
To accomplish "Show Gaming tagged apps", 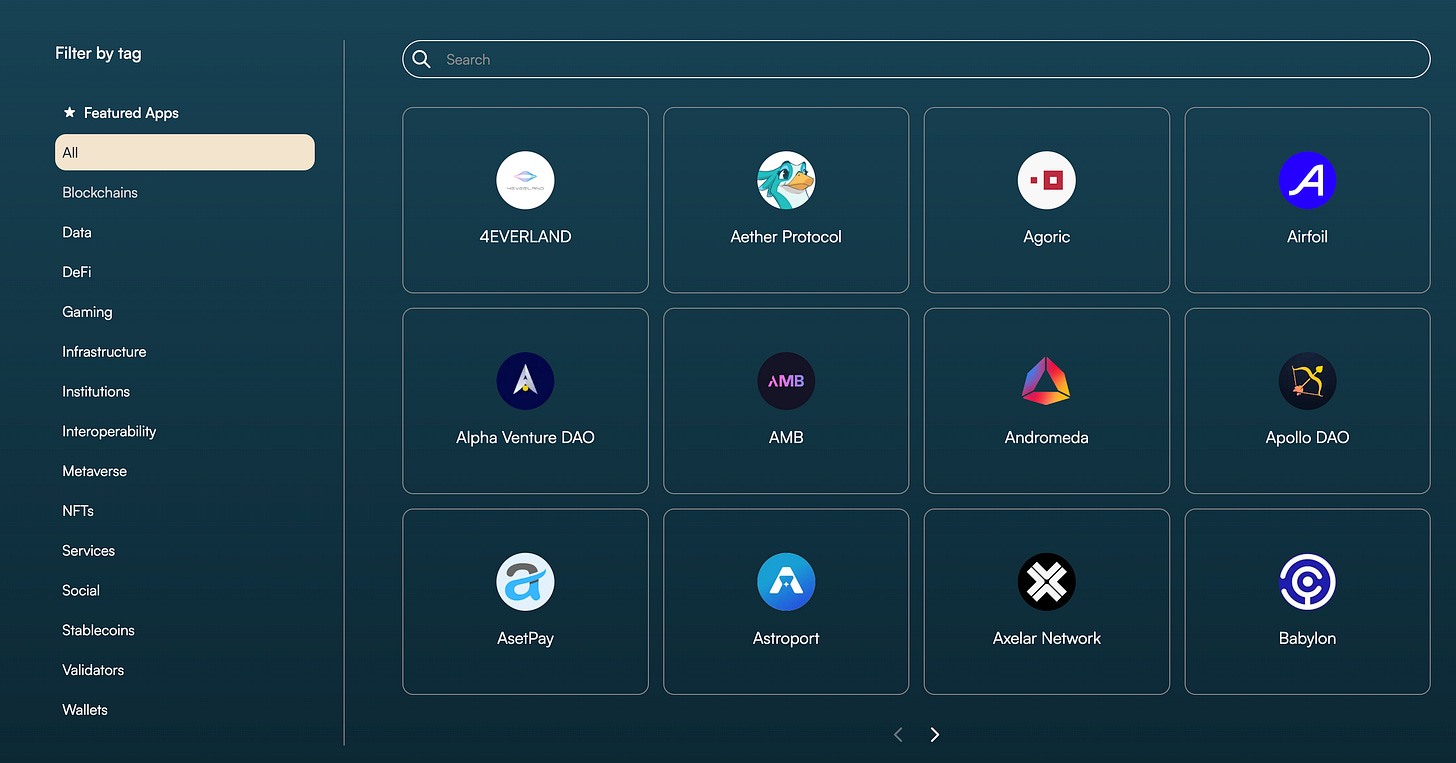I will pos(87,312).
